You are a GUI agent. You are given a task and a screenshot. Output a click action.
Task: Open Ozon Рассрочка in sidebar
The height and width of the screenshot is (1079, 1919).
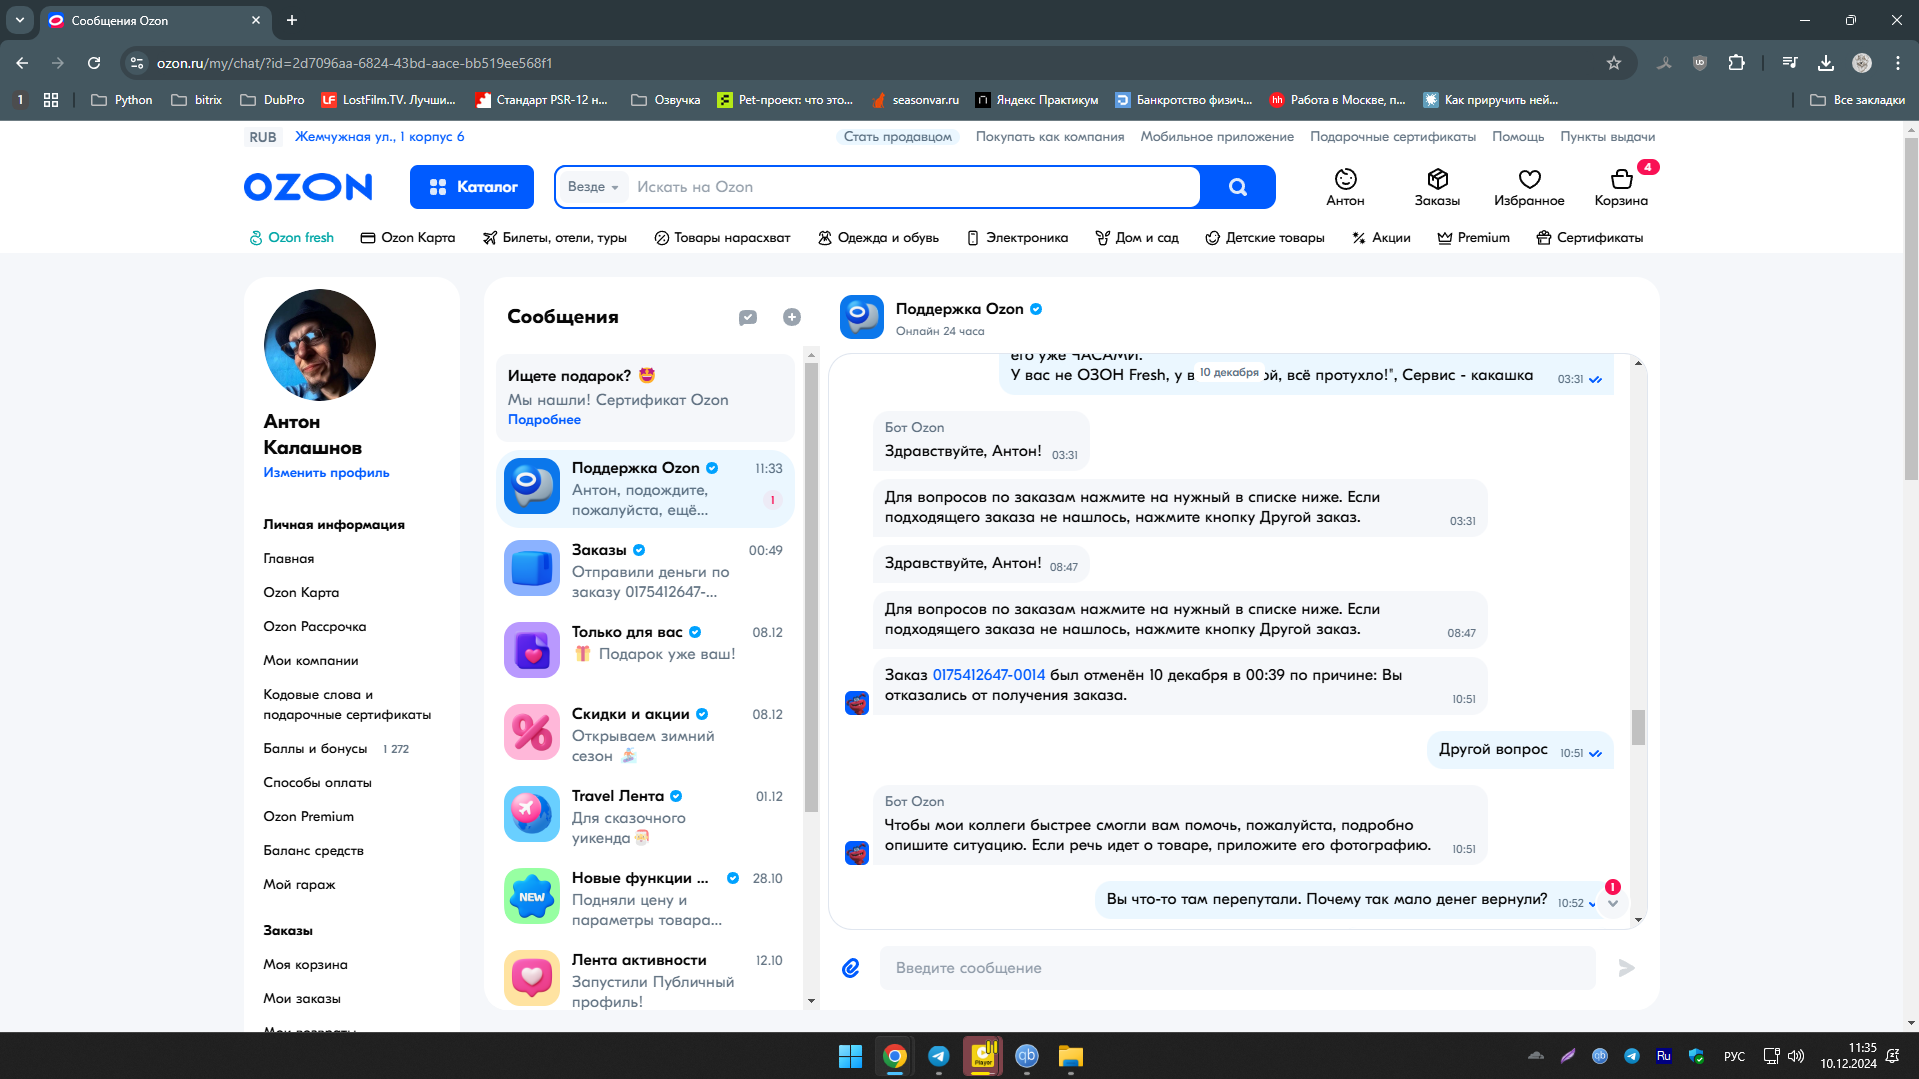[315, 627]
